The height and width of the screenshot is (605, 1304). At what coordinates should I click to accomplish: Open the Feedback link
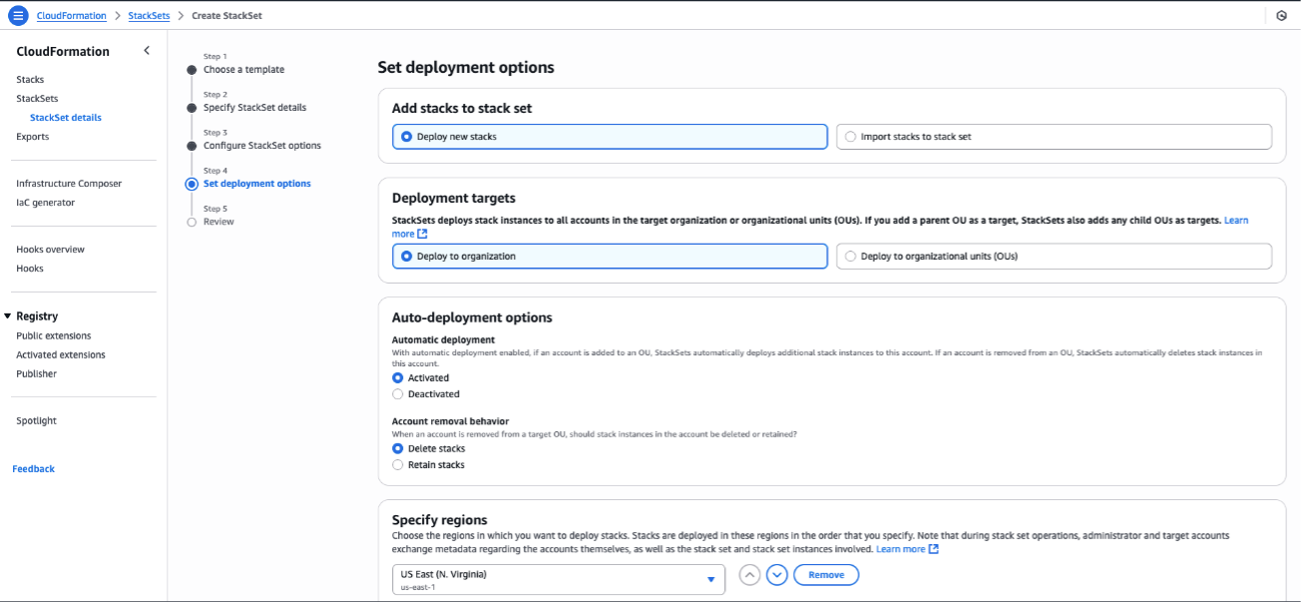point(33,468)
